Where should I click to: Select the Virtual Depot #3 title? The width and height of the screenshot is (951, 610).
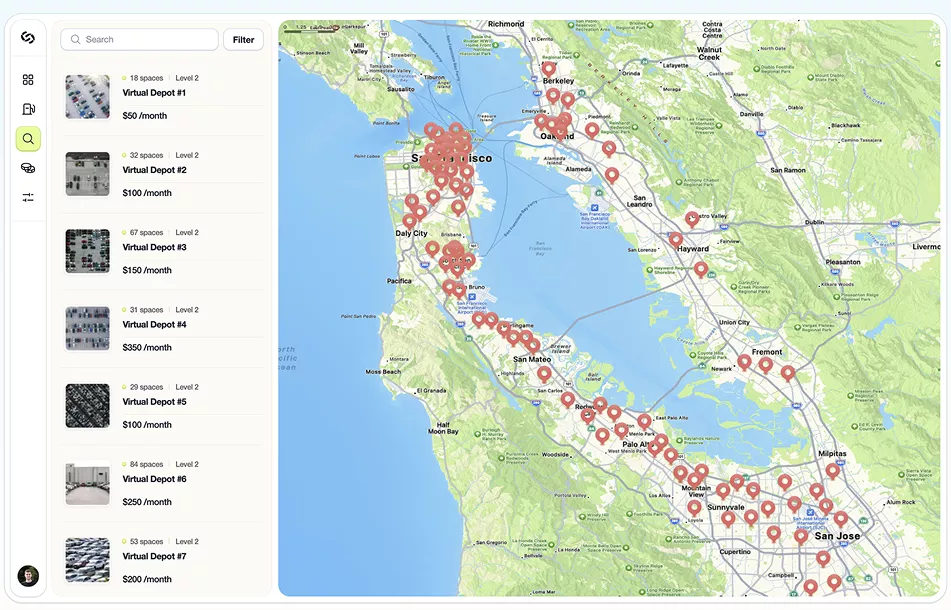(155, 247)
